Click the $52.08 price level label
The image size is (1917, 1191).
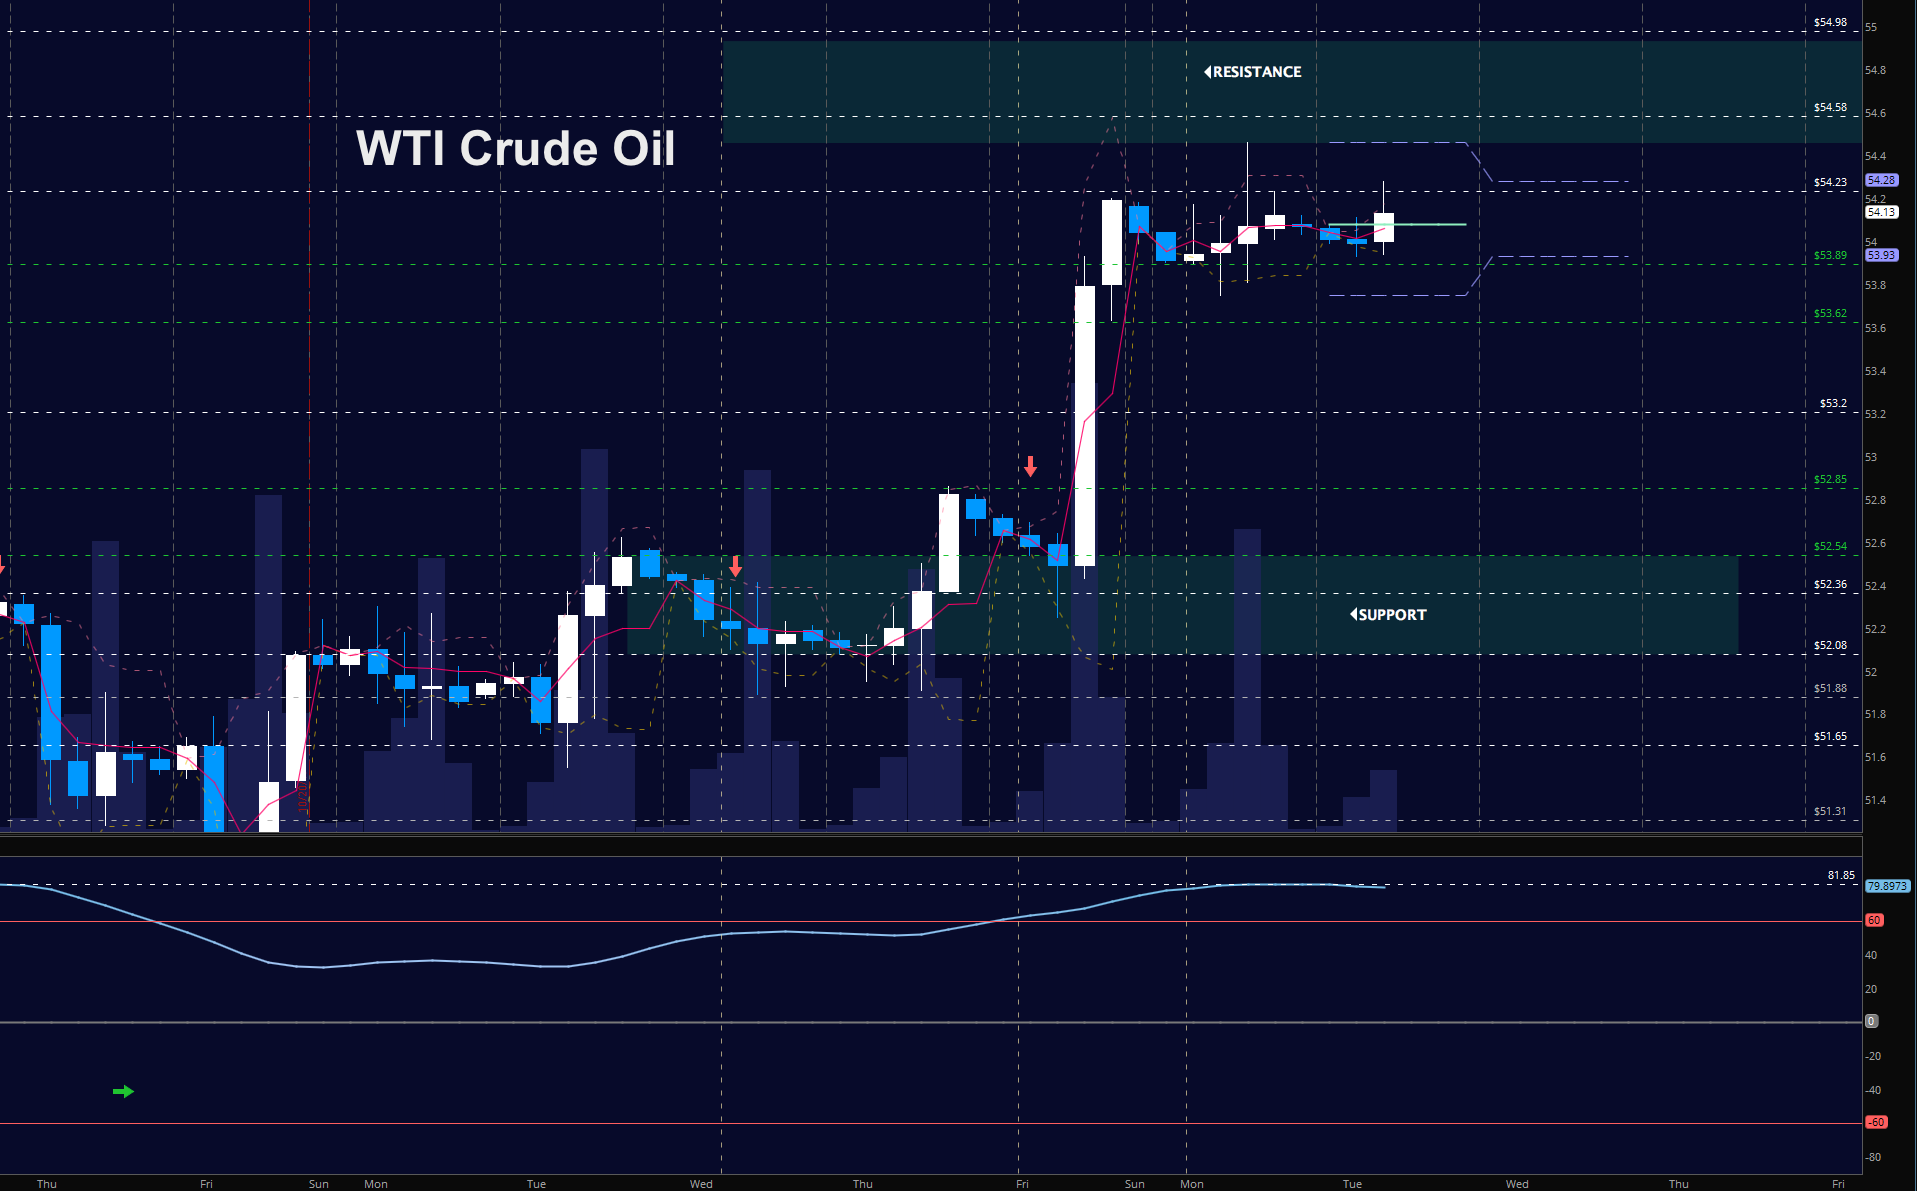point(1830,645)
